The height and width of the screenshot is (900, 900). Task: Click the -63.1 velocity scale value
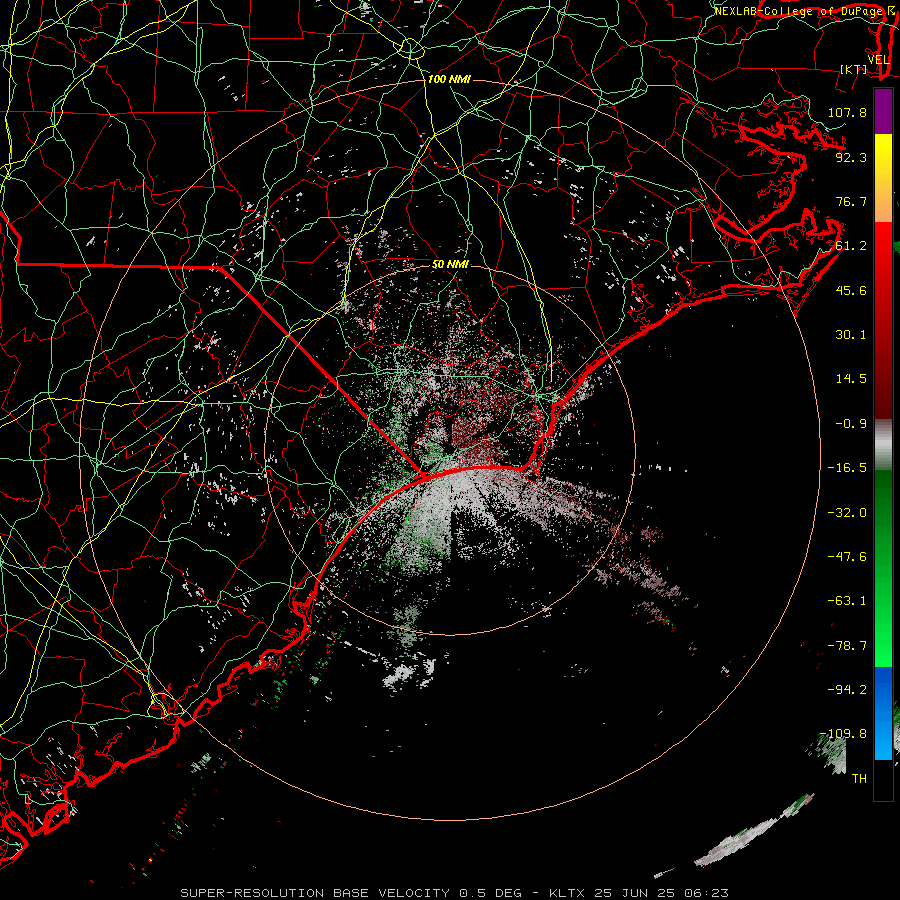(x=847, y=601)
